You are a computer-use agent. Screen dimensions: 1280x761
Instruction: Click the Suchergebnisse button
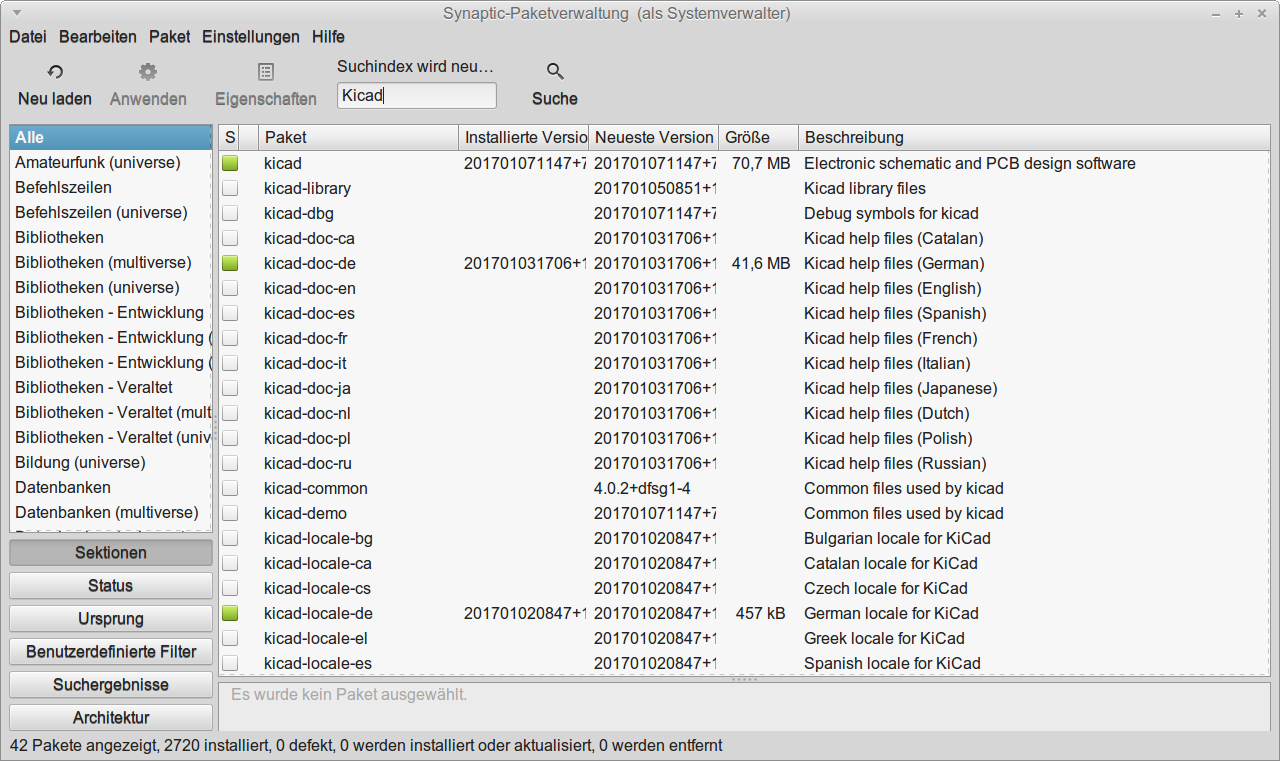[111, 685]
